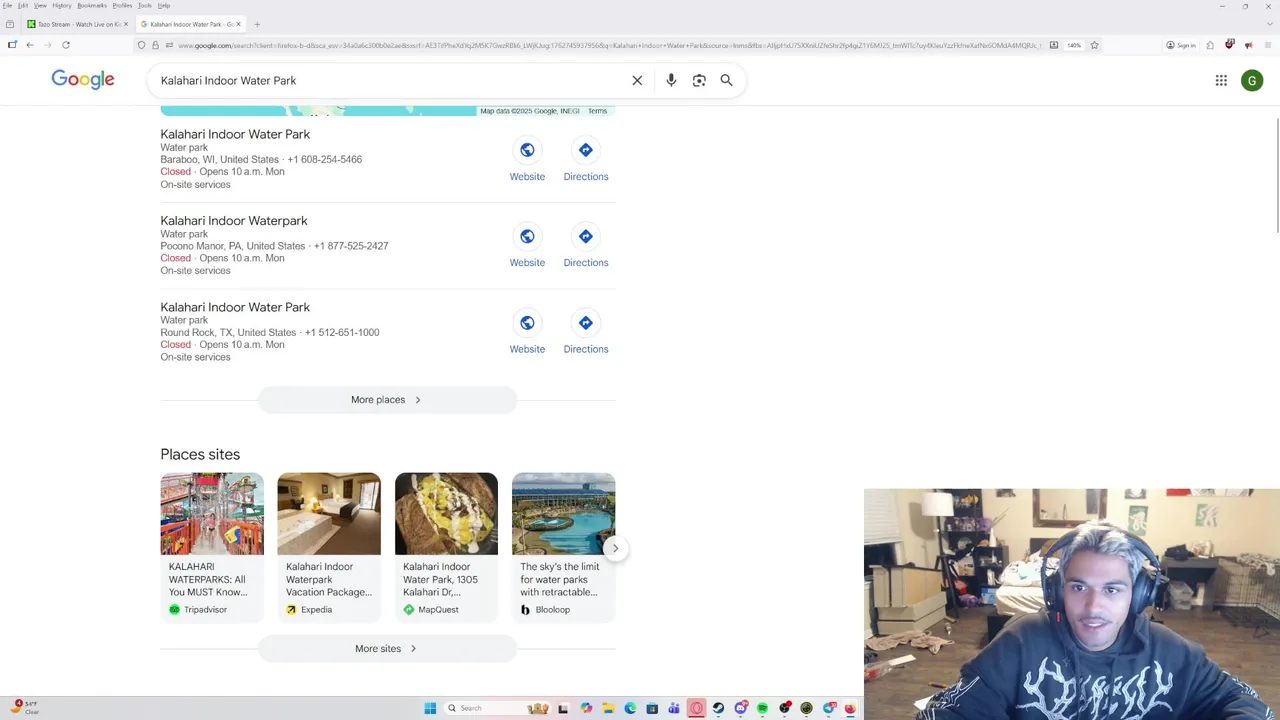The image size is (1280, 720).
Task: Open the green G account avatar
Action: tap(1252, 80)
